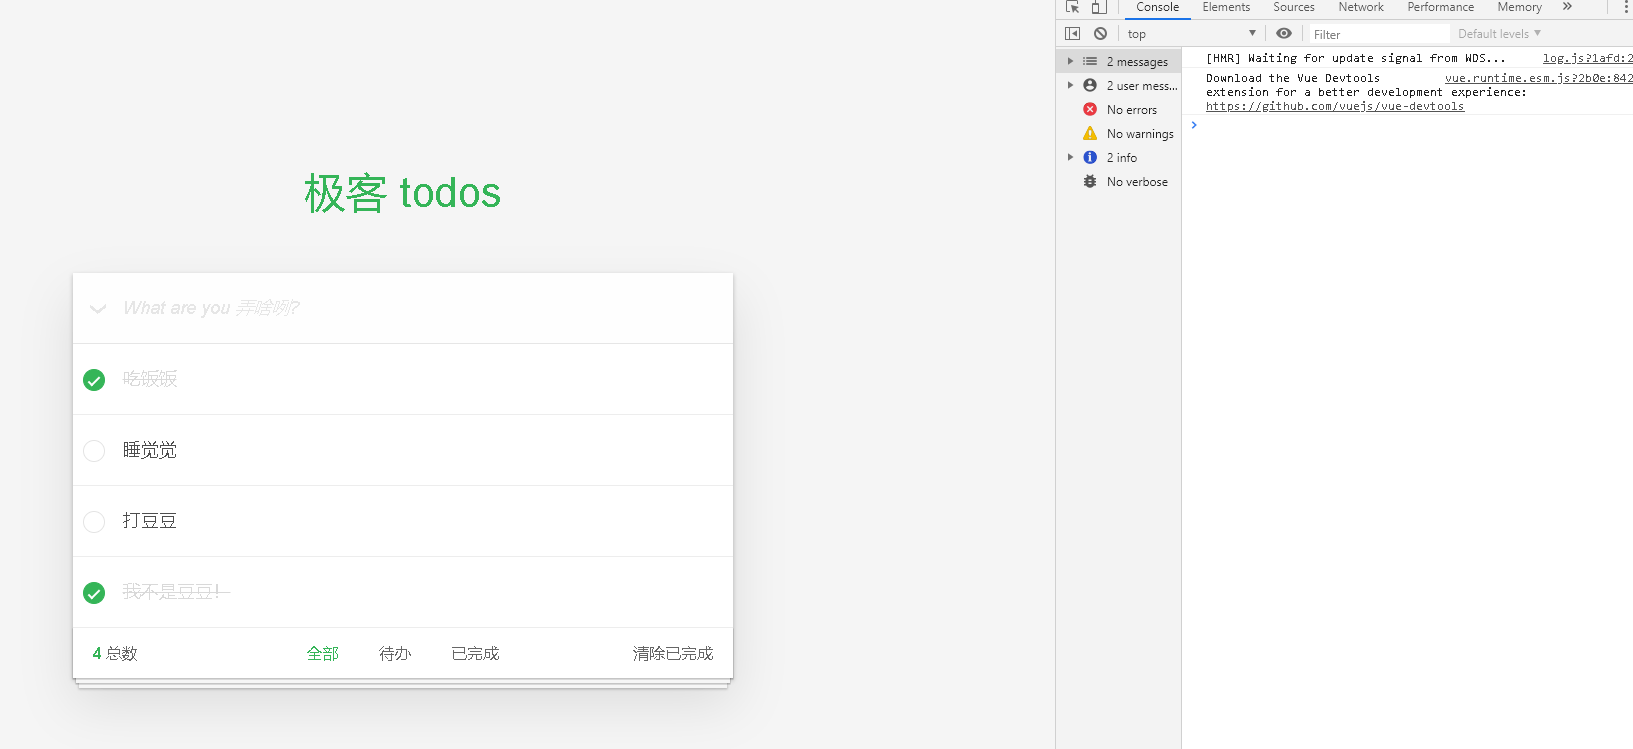Mark 睡觉觉 todo as completed
This screenshot has height=749, width=1633.
point(94,451)
